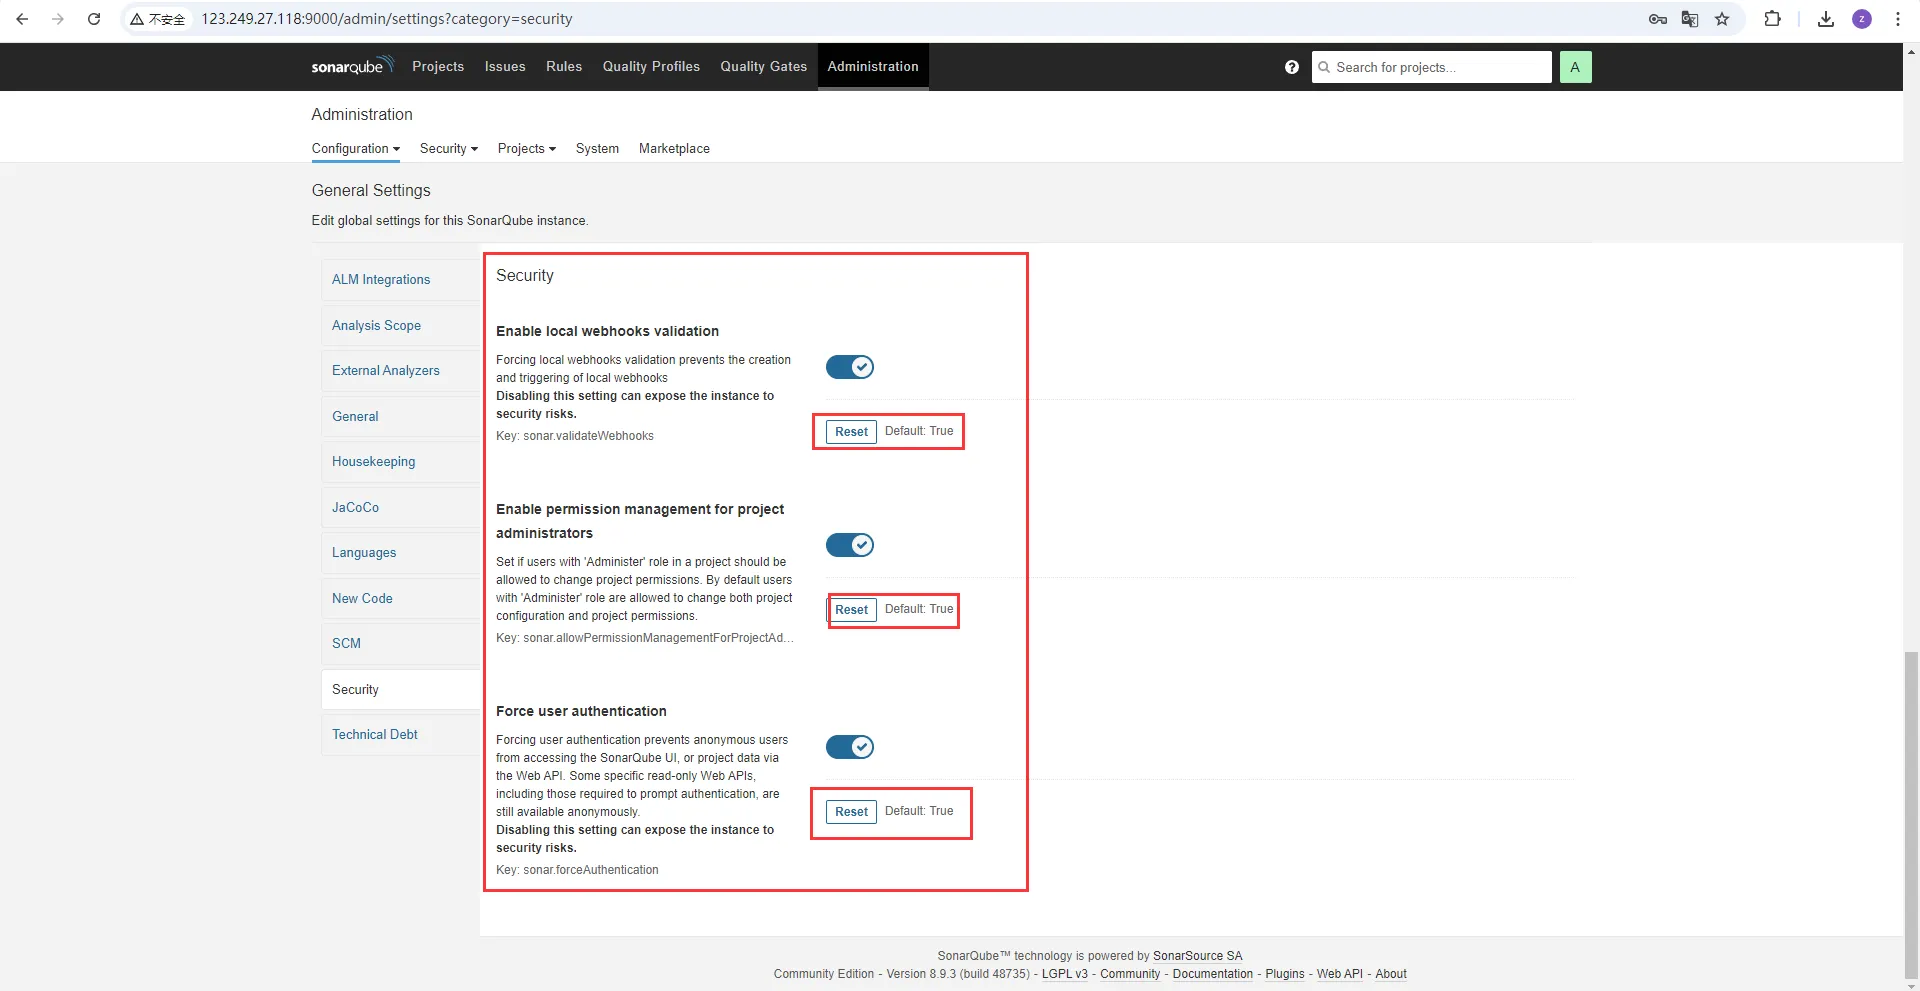Click the key text sonar.forceAuthentication
Screen dimensions: 1920x991
tap(590, 870)
